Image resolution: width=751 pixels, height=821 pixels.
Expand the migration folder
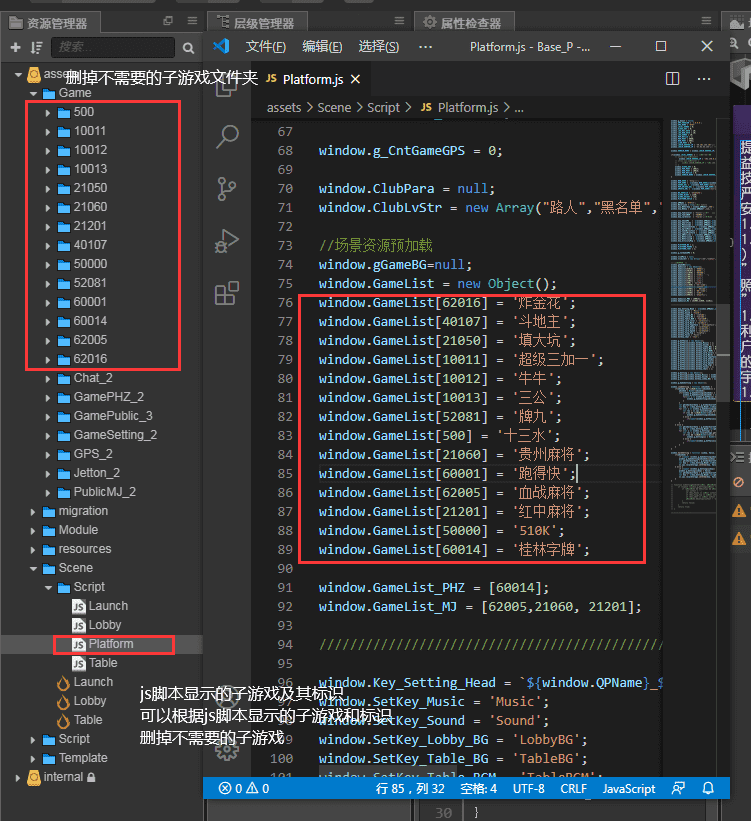tap(33, 511)
